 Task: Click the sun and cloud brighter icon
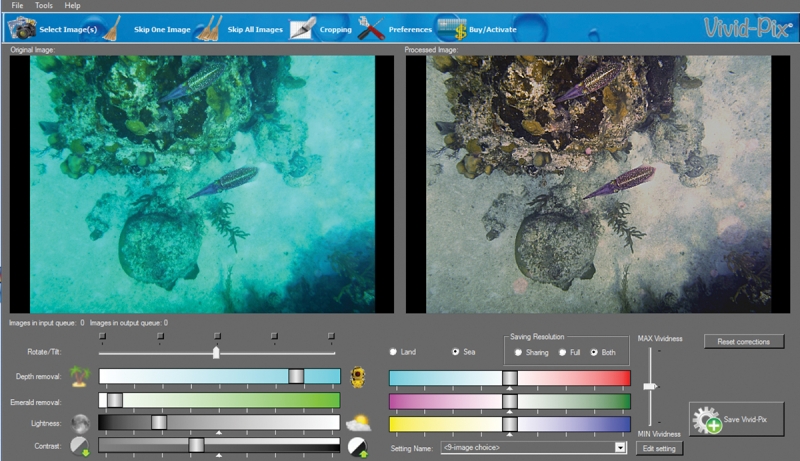click(x=359, y=423)
